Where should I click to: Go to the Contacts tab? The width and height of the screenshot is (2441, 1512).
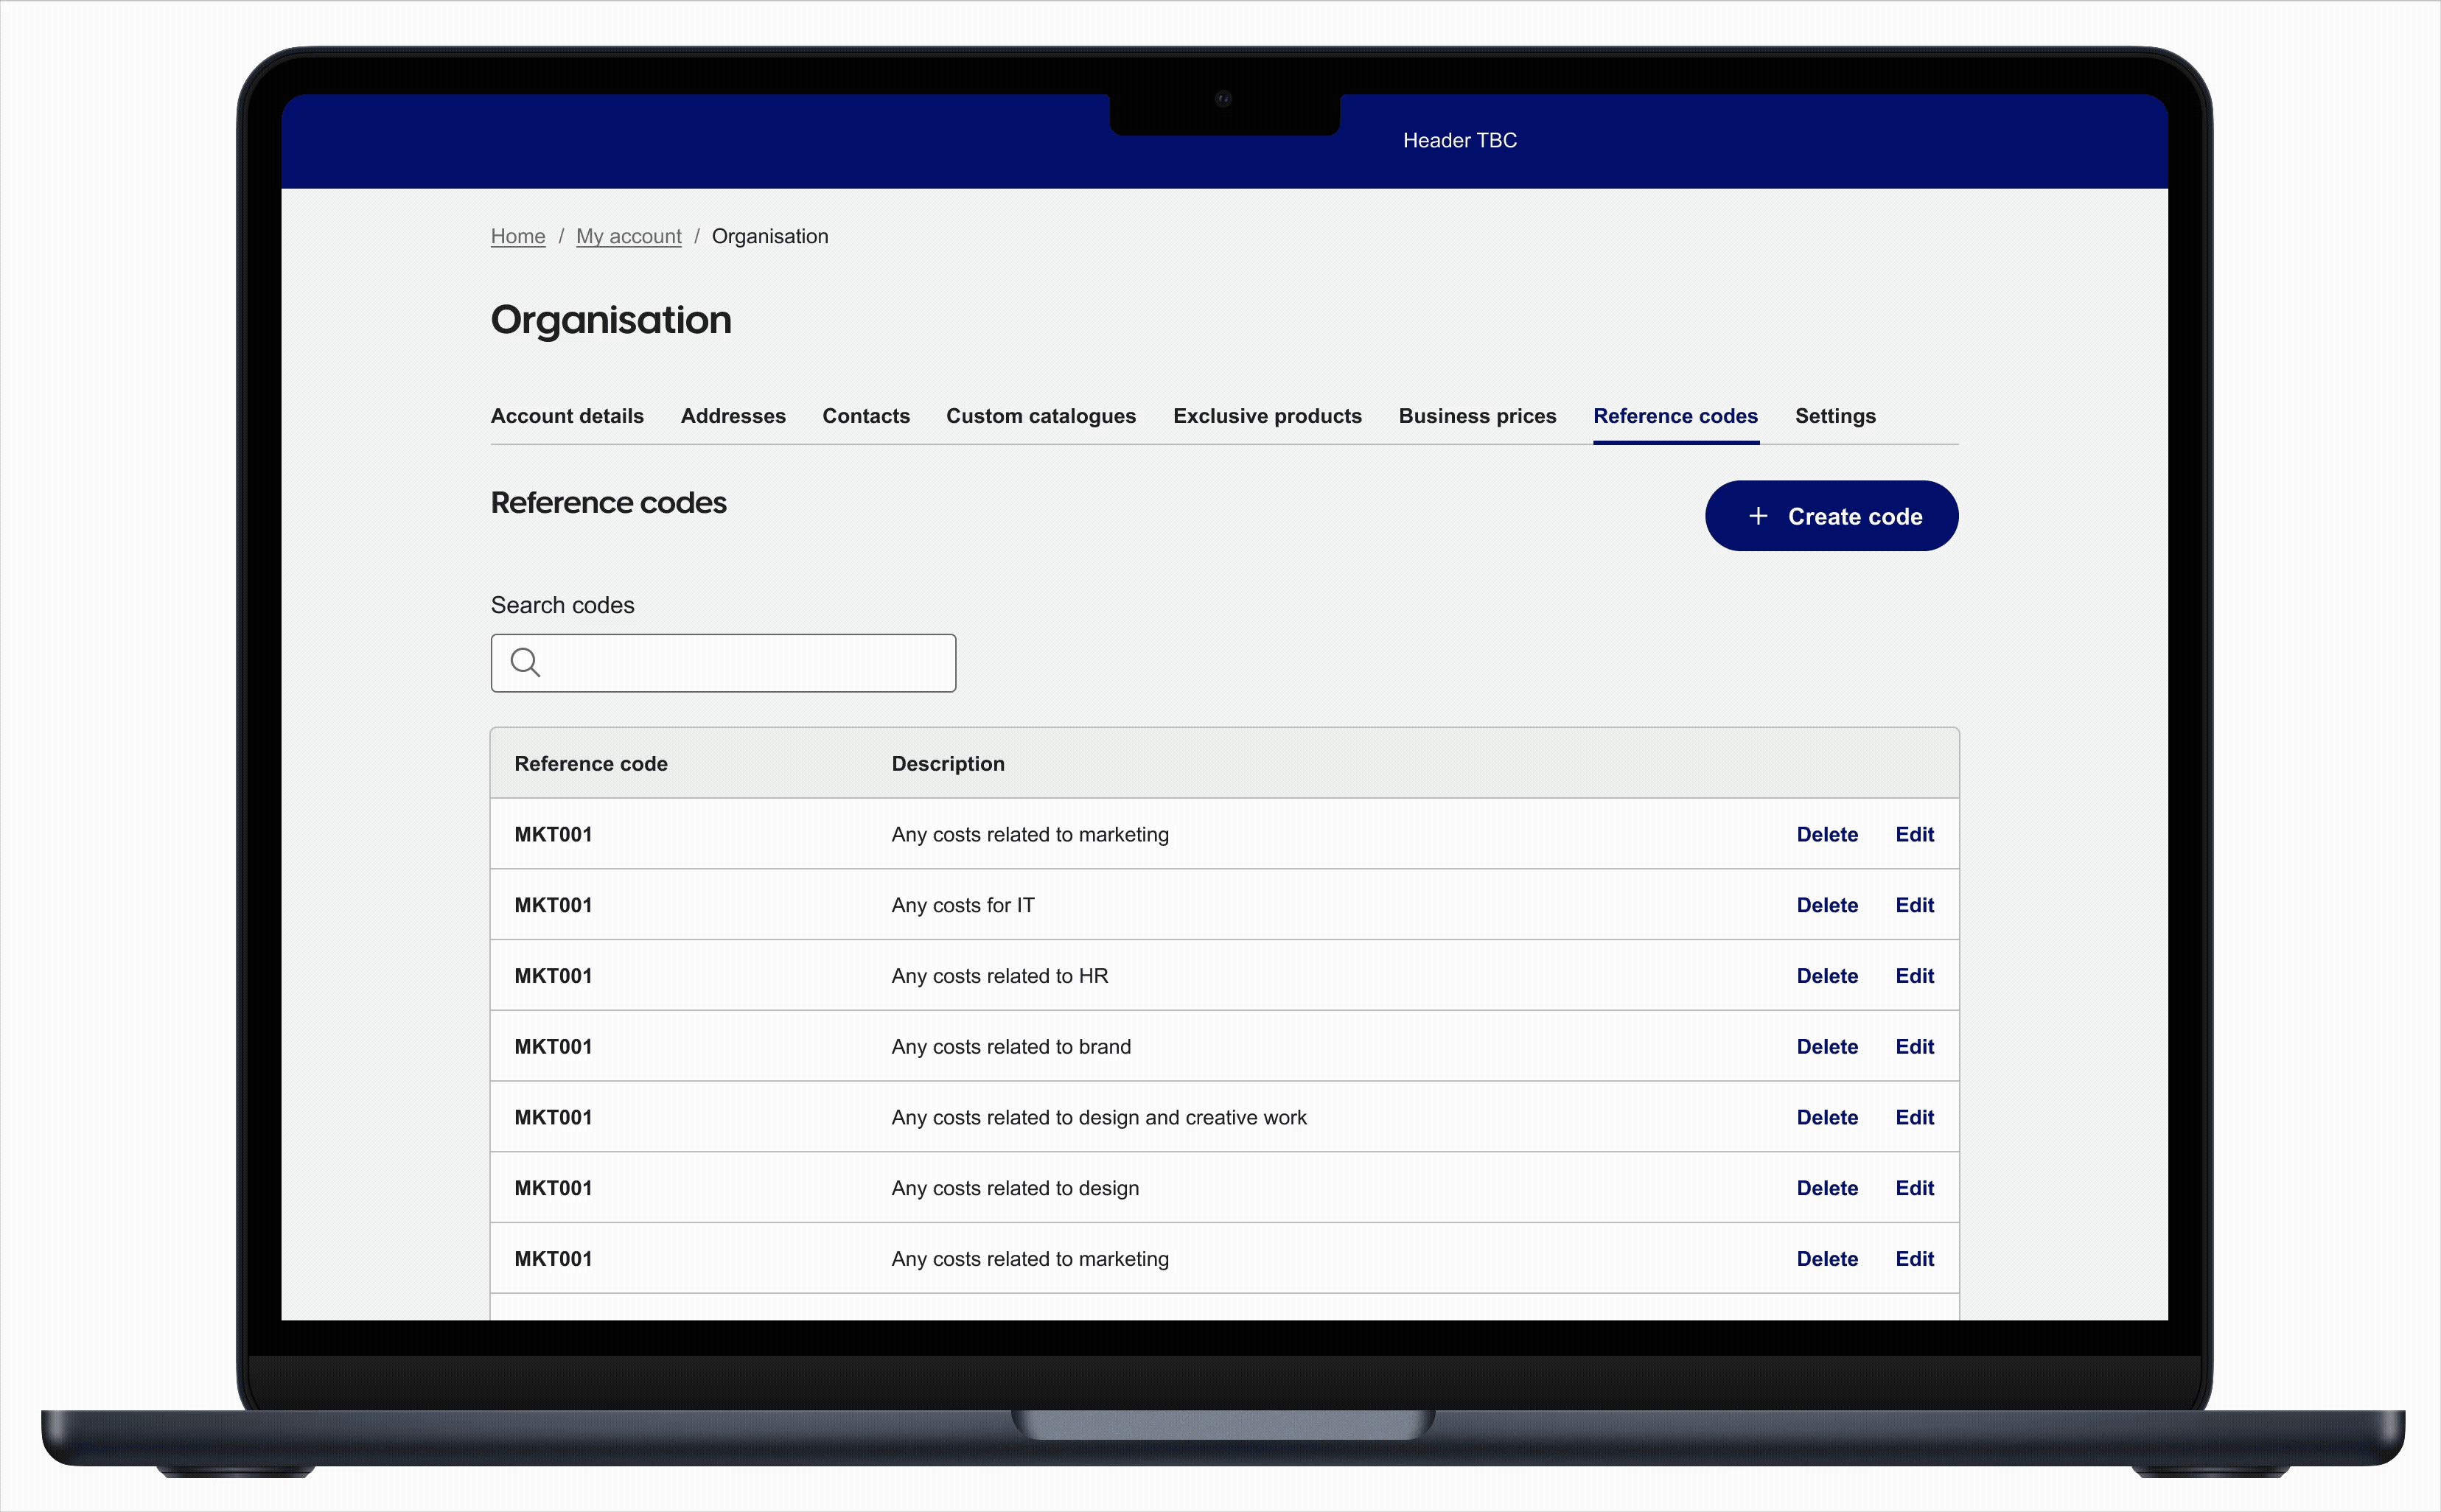tap(866, 416)
